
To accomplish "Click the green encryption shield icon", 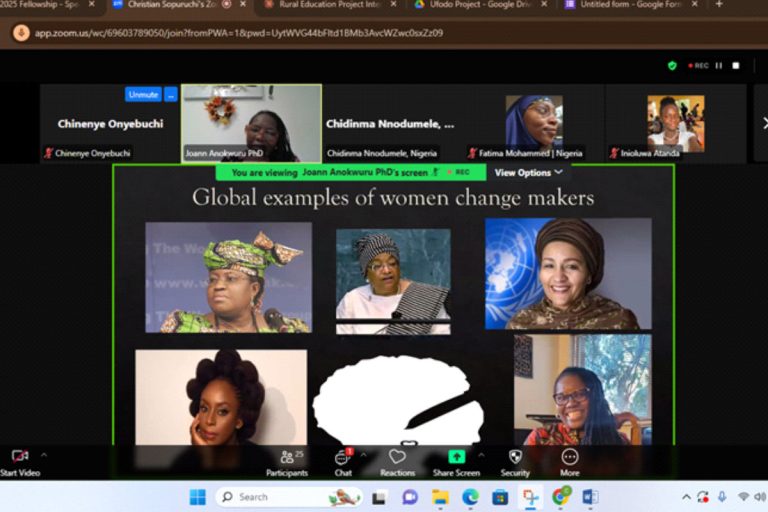I will [672, 66].
